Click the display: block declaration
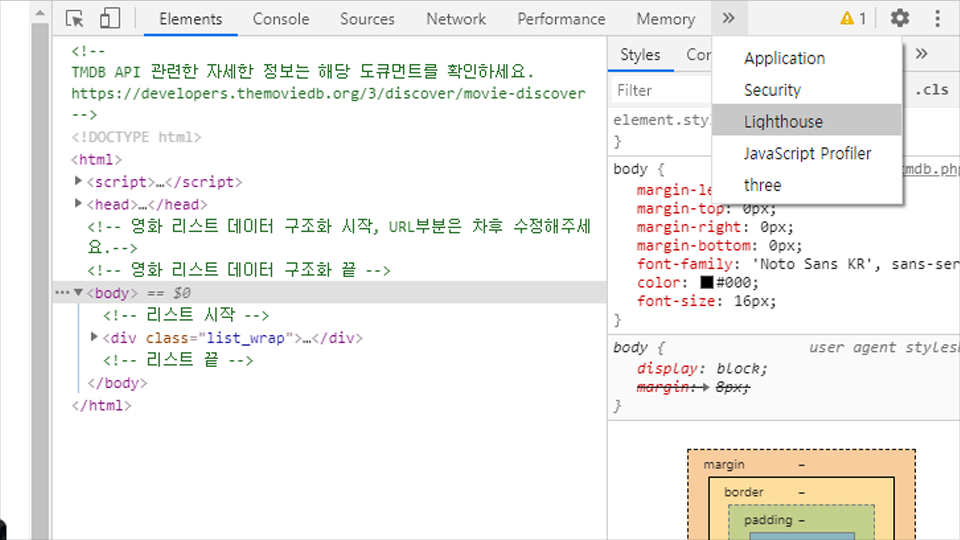Viewport: 960px width, 540px height. (x=702, y=369)
